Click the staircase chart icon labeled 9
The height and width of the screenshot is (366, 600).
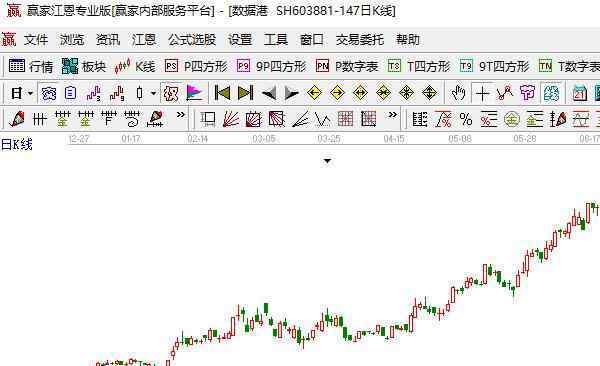[117, 93]
